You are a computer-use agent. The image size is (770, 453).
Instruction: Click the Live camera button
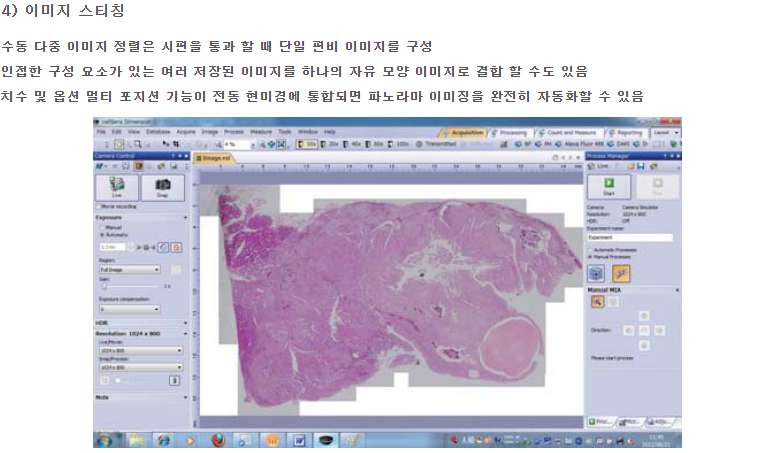(x=116, y=188)
